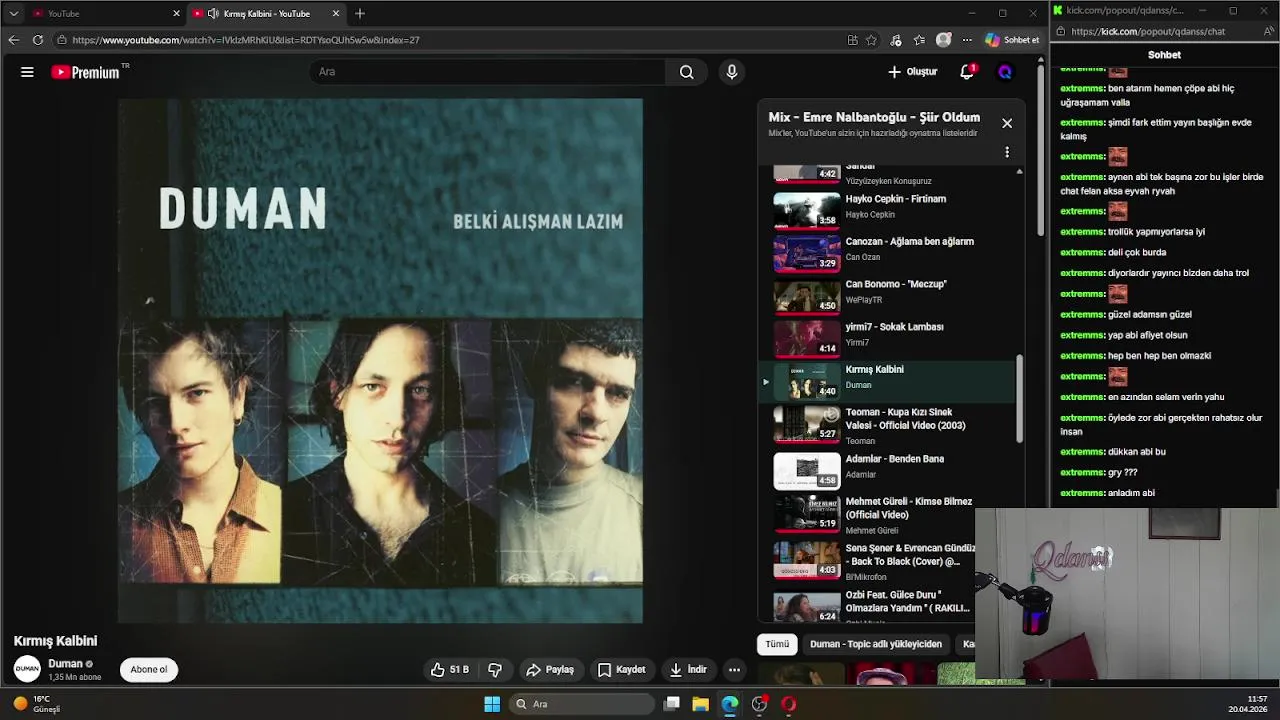Image resolution: width=1280 pixels, height=720 pixels.
Task: Select the Tümü filter chip
Action: (x=777, y=644)
